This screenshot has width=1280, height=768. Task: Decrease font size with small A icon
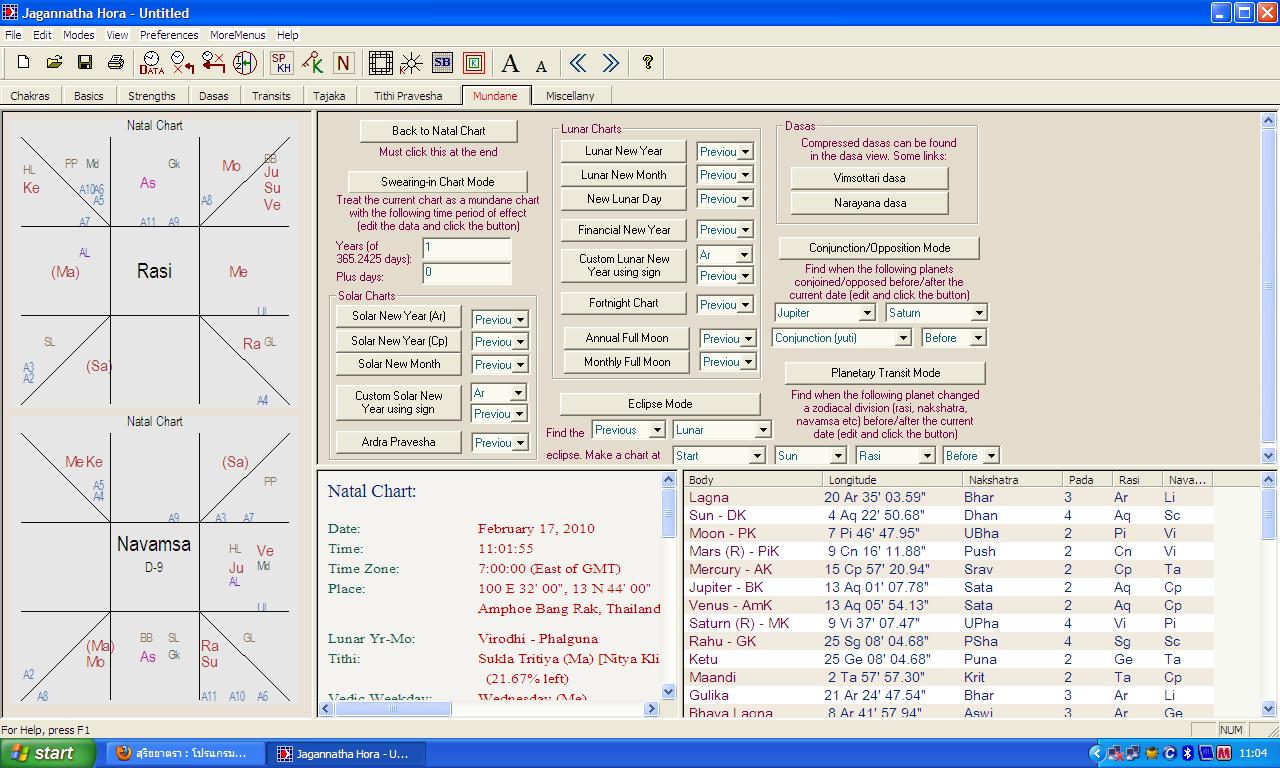click(x=541, y=65)
